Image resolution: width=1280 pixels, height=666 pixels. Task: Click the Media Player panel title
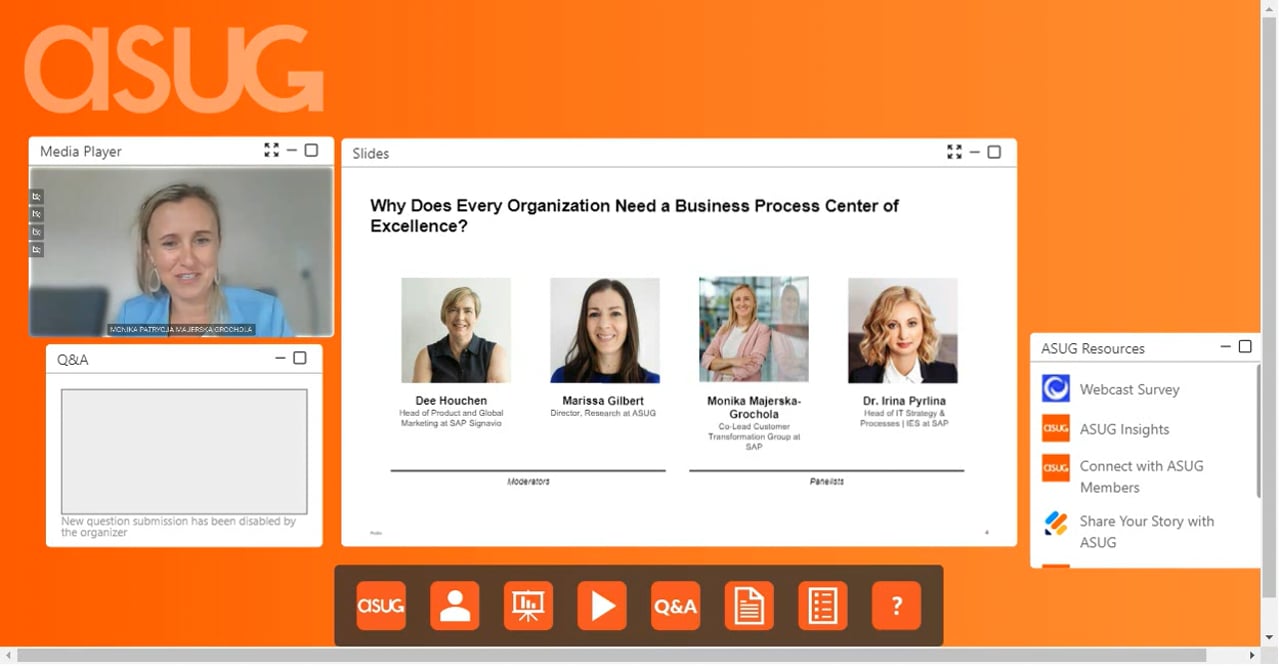coord(81,151)
